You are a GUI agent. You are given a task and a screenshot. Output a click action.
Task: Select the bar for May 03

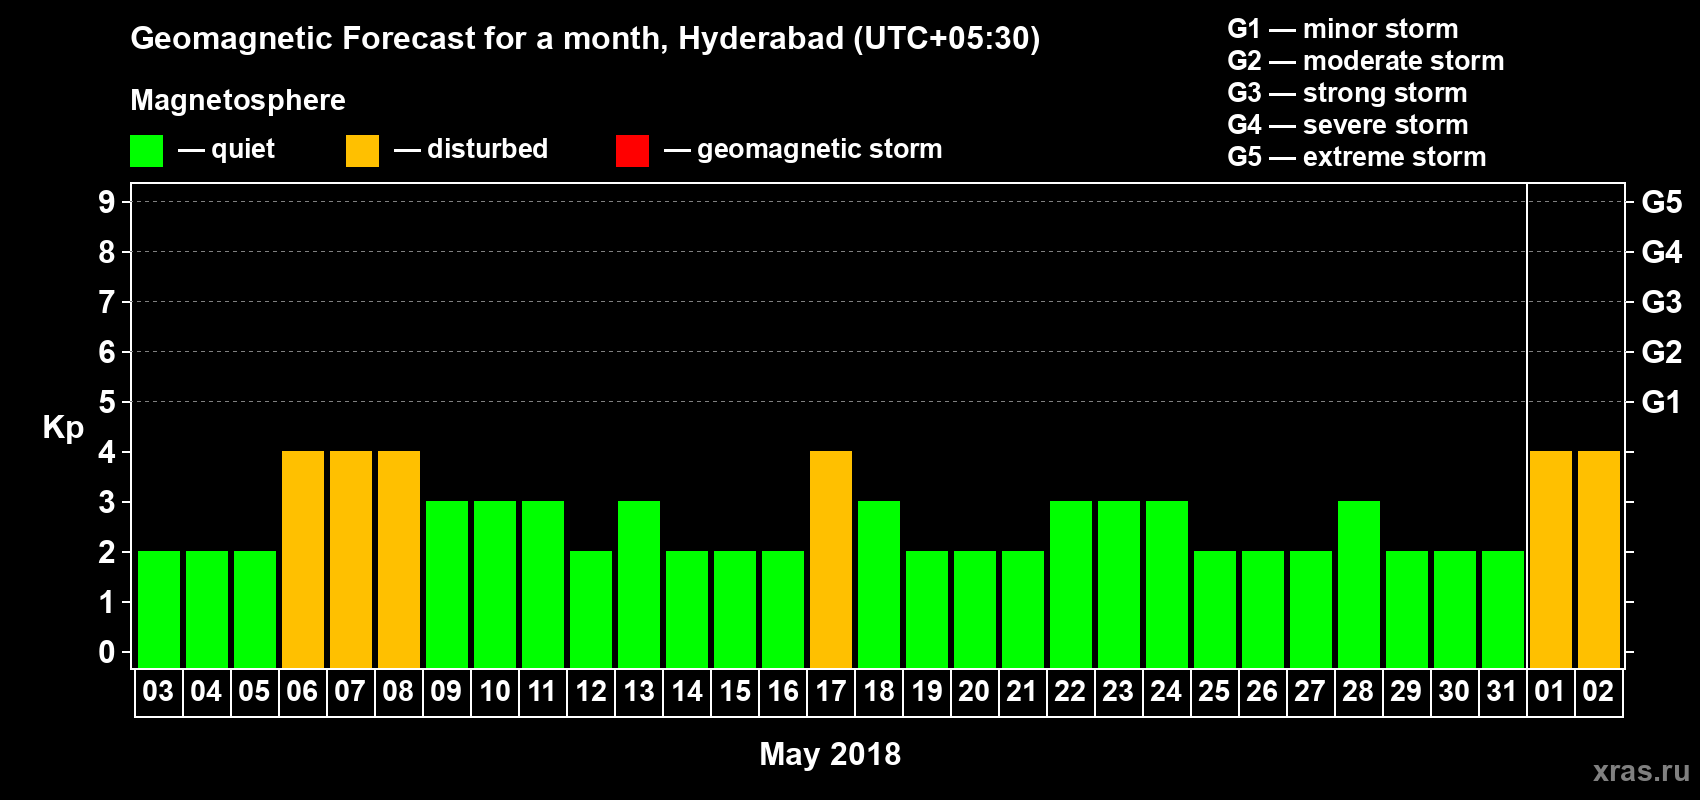(x=159, y=609)
